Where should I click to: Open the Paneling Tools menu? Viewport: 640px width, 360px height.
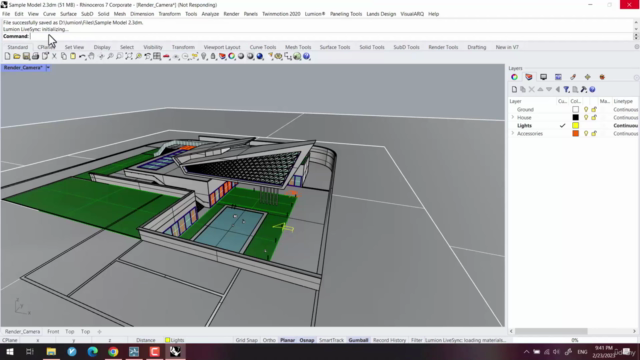tap(346, 14)
